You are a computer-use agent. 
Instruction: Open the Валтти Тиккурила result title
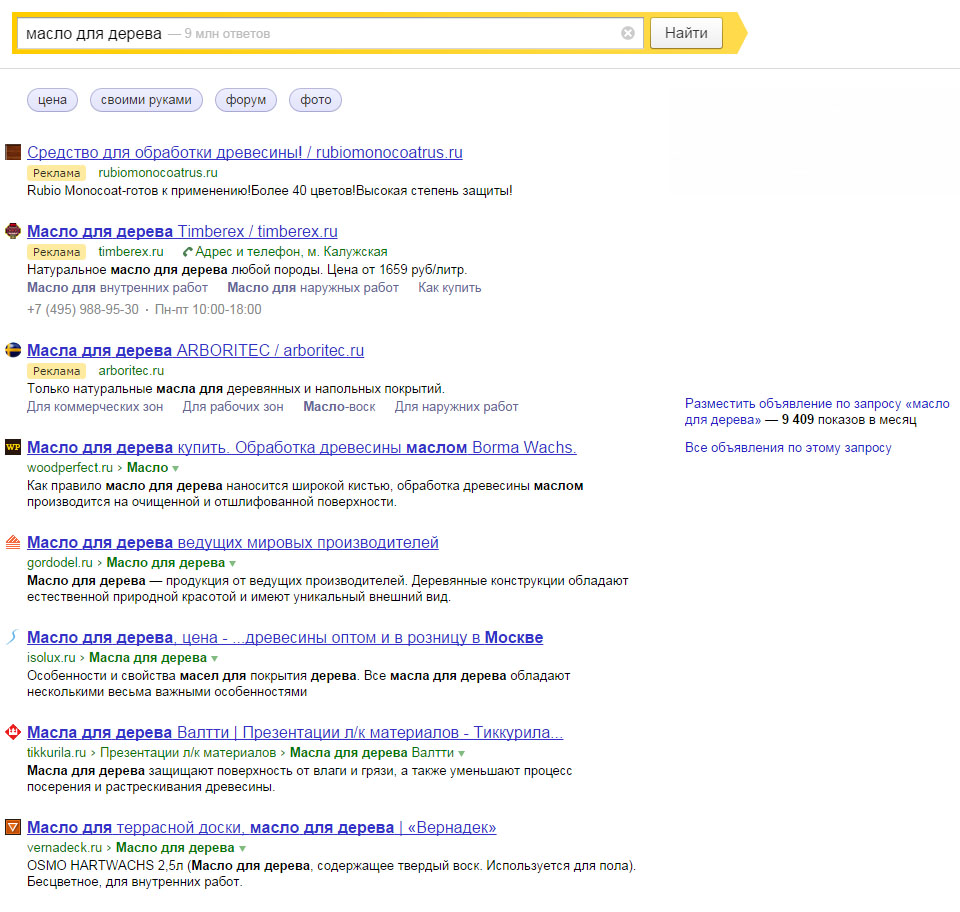[295, 732]
